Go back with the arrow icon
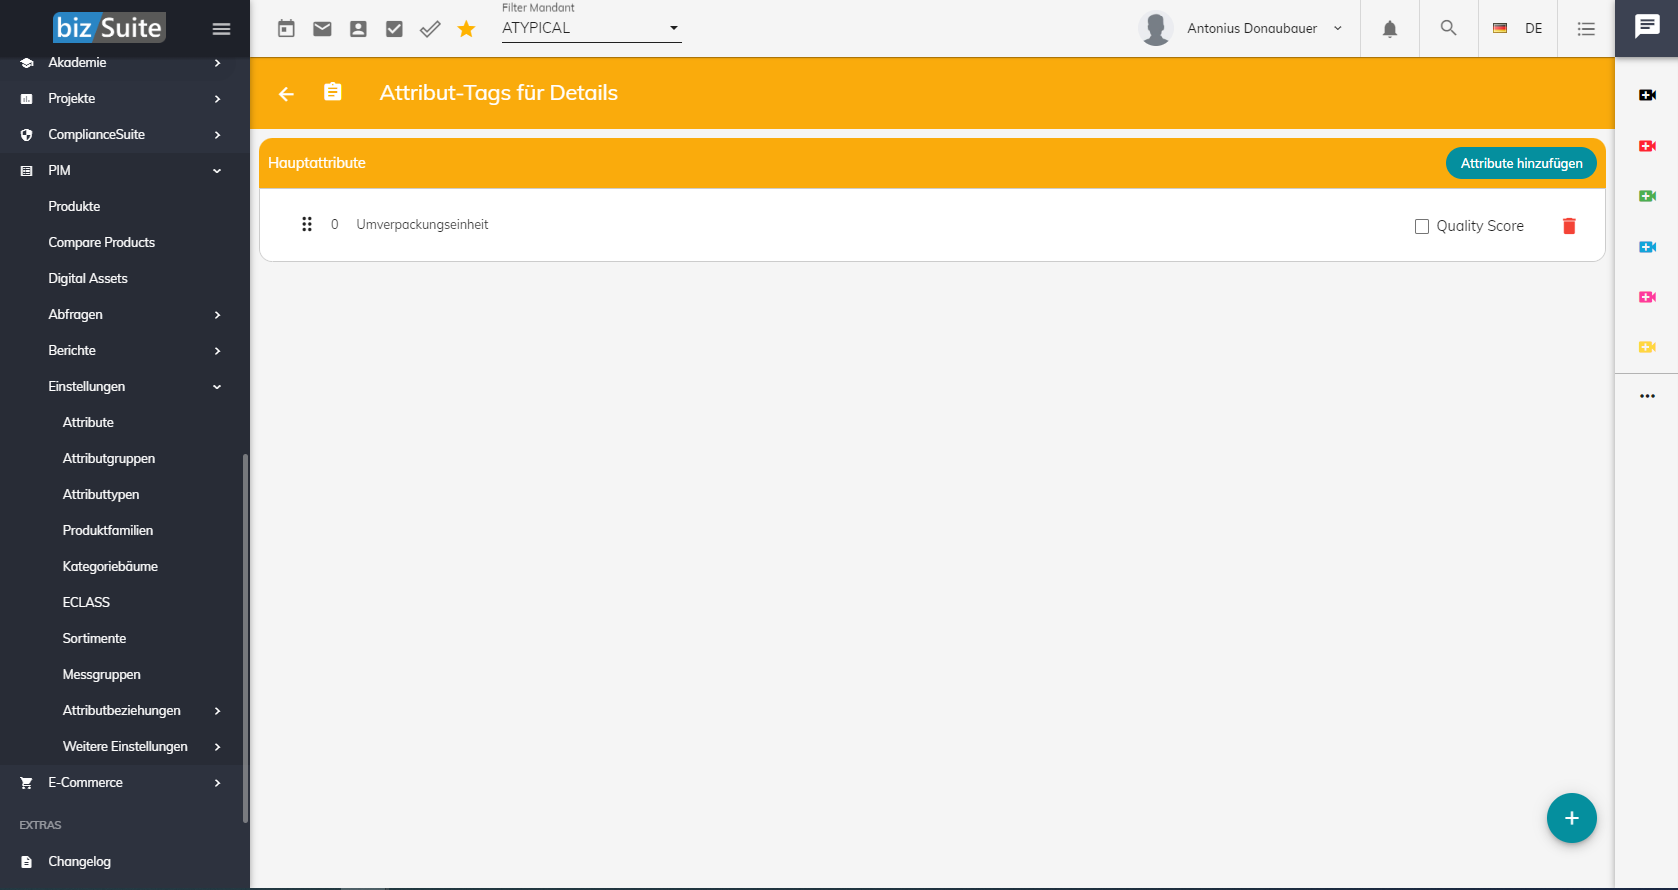 point(286,94)
